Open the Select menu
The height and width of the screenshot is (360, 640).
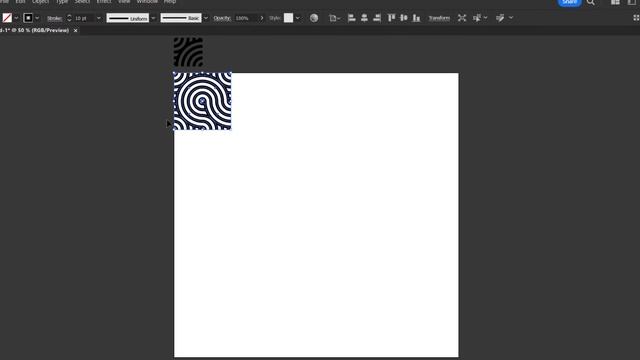[82, 2]
